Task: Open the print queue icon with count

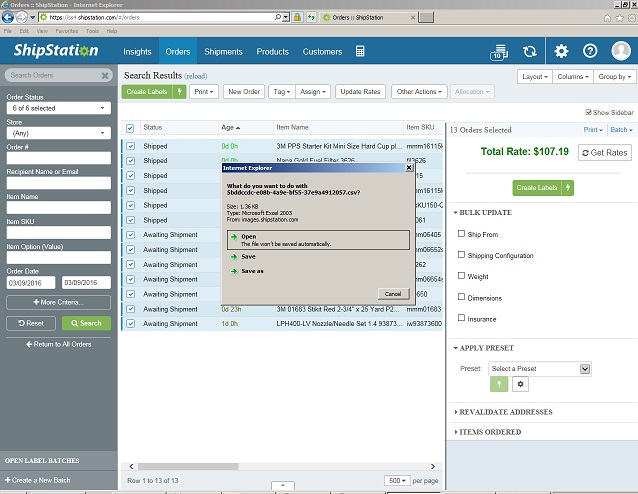Action: 499,52
